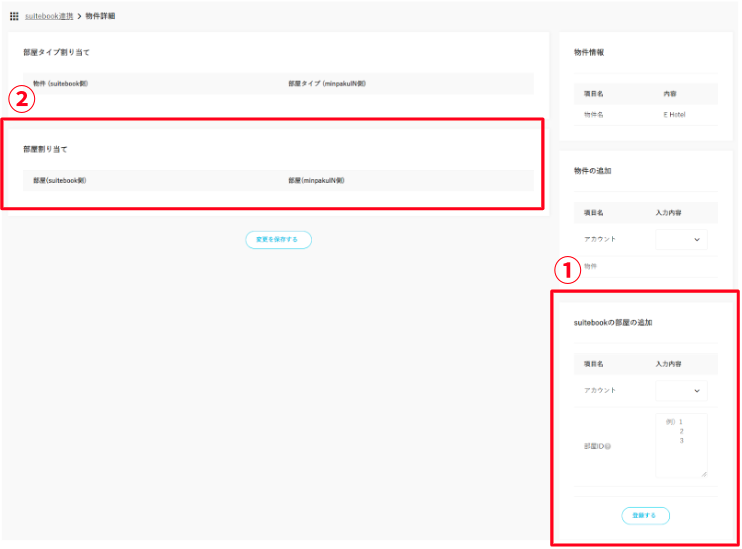Click the red circled number 2 marker
The image size is (742, 549).
[x=21, y=99]
